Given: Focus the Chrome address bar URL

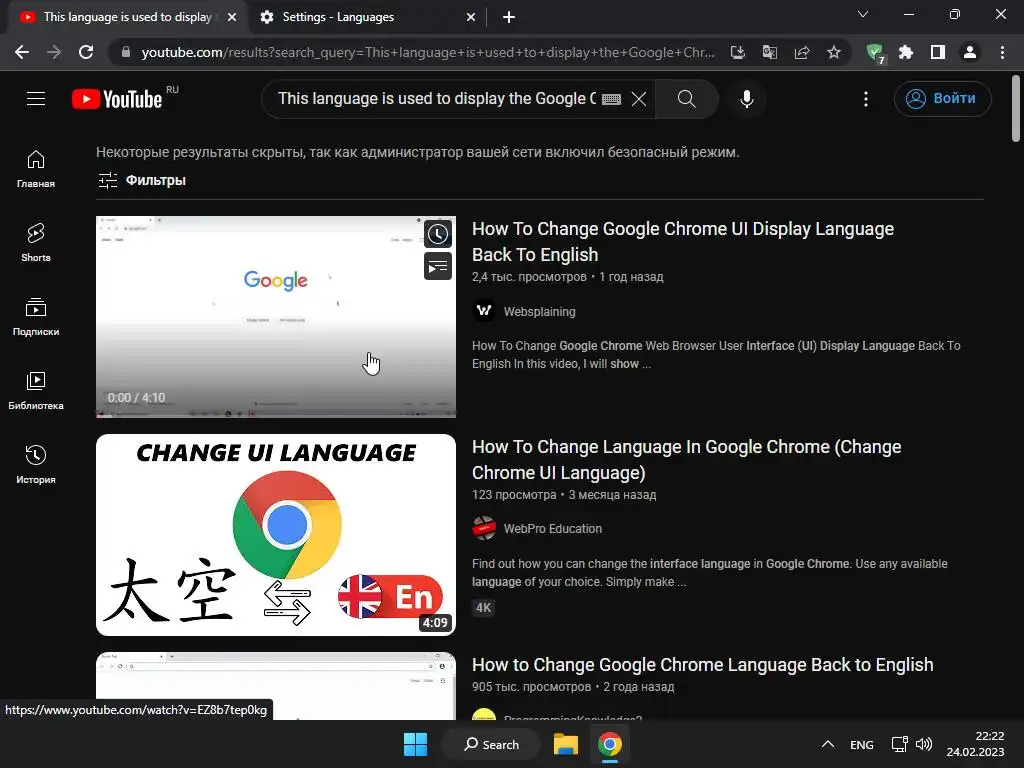Looking at the screenshot, I should click(428, 52).
